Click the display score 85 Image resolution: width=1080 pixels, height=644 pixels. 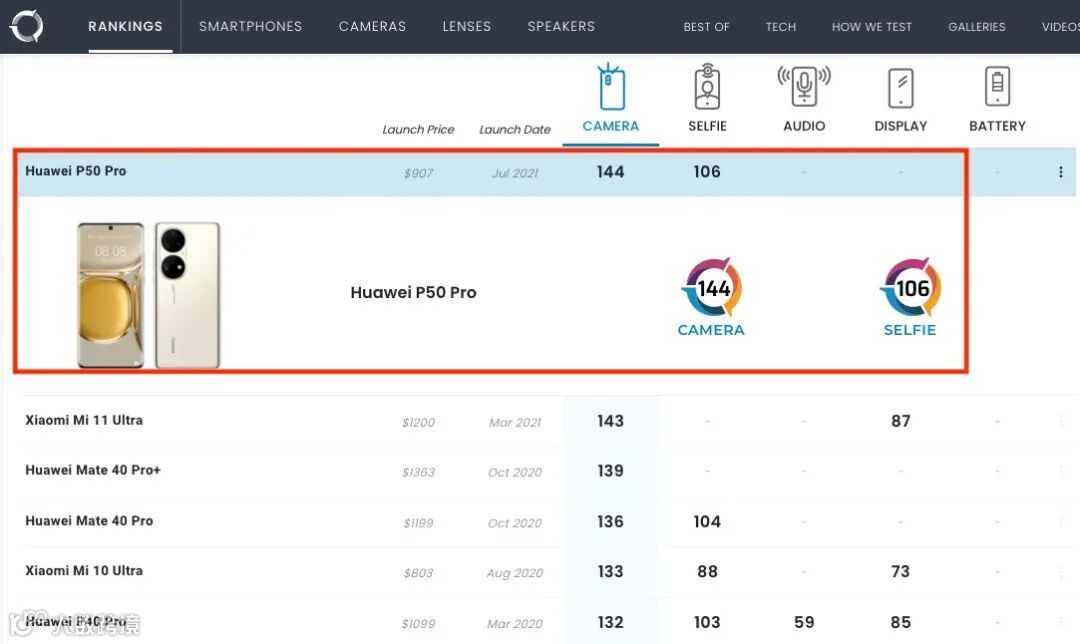(x=901, y=622)
